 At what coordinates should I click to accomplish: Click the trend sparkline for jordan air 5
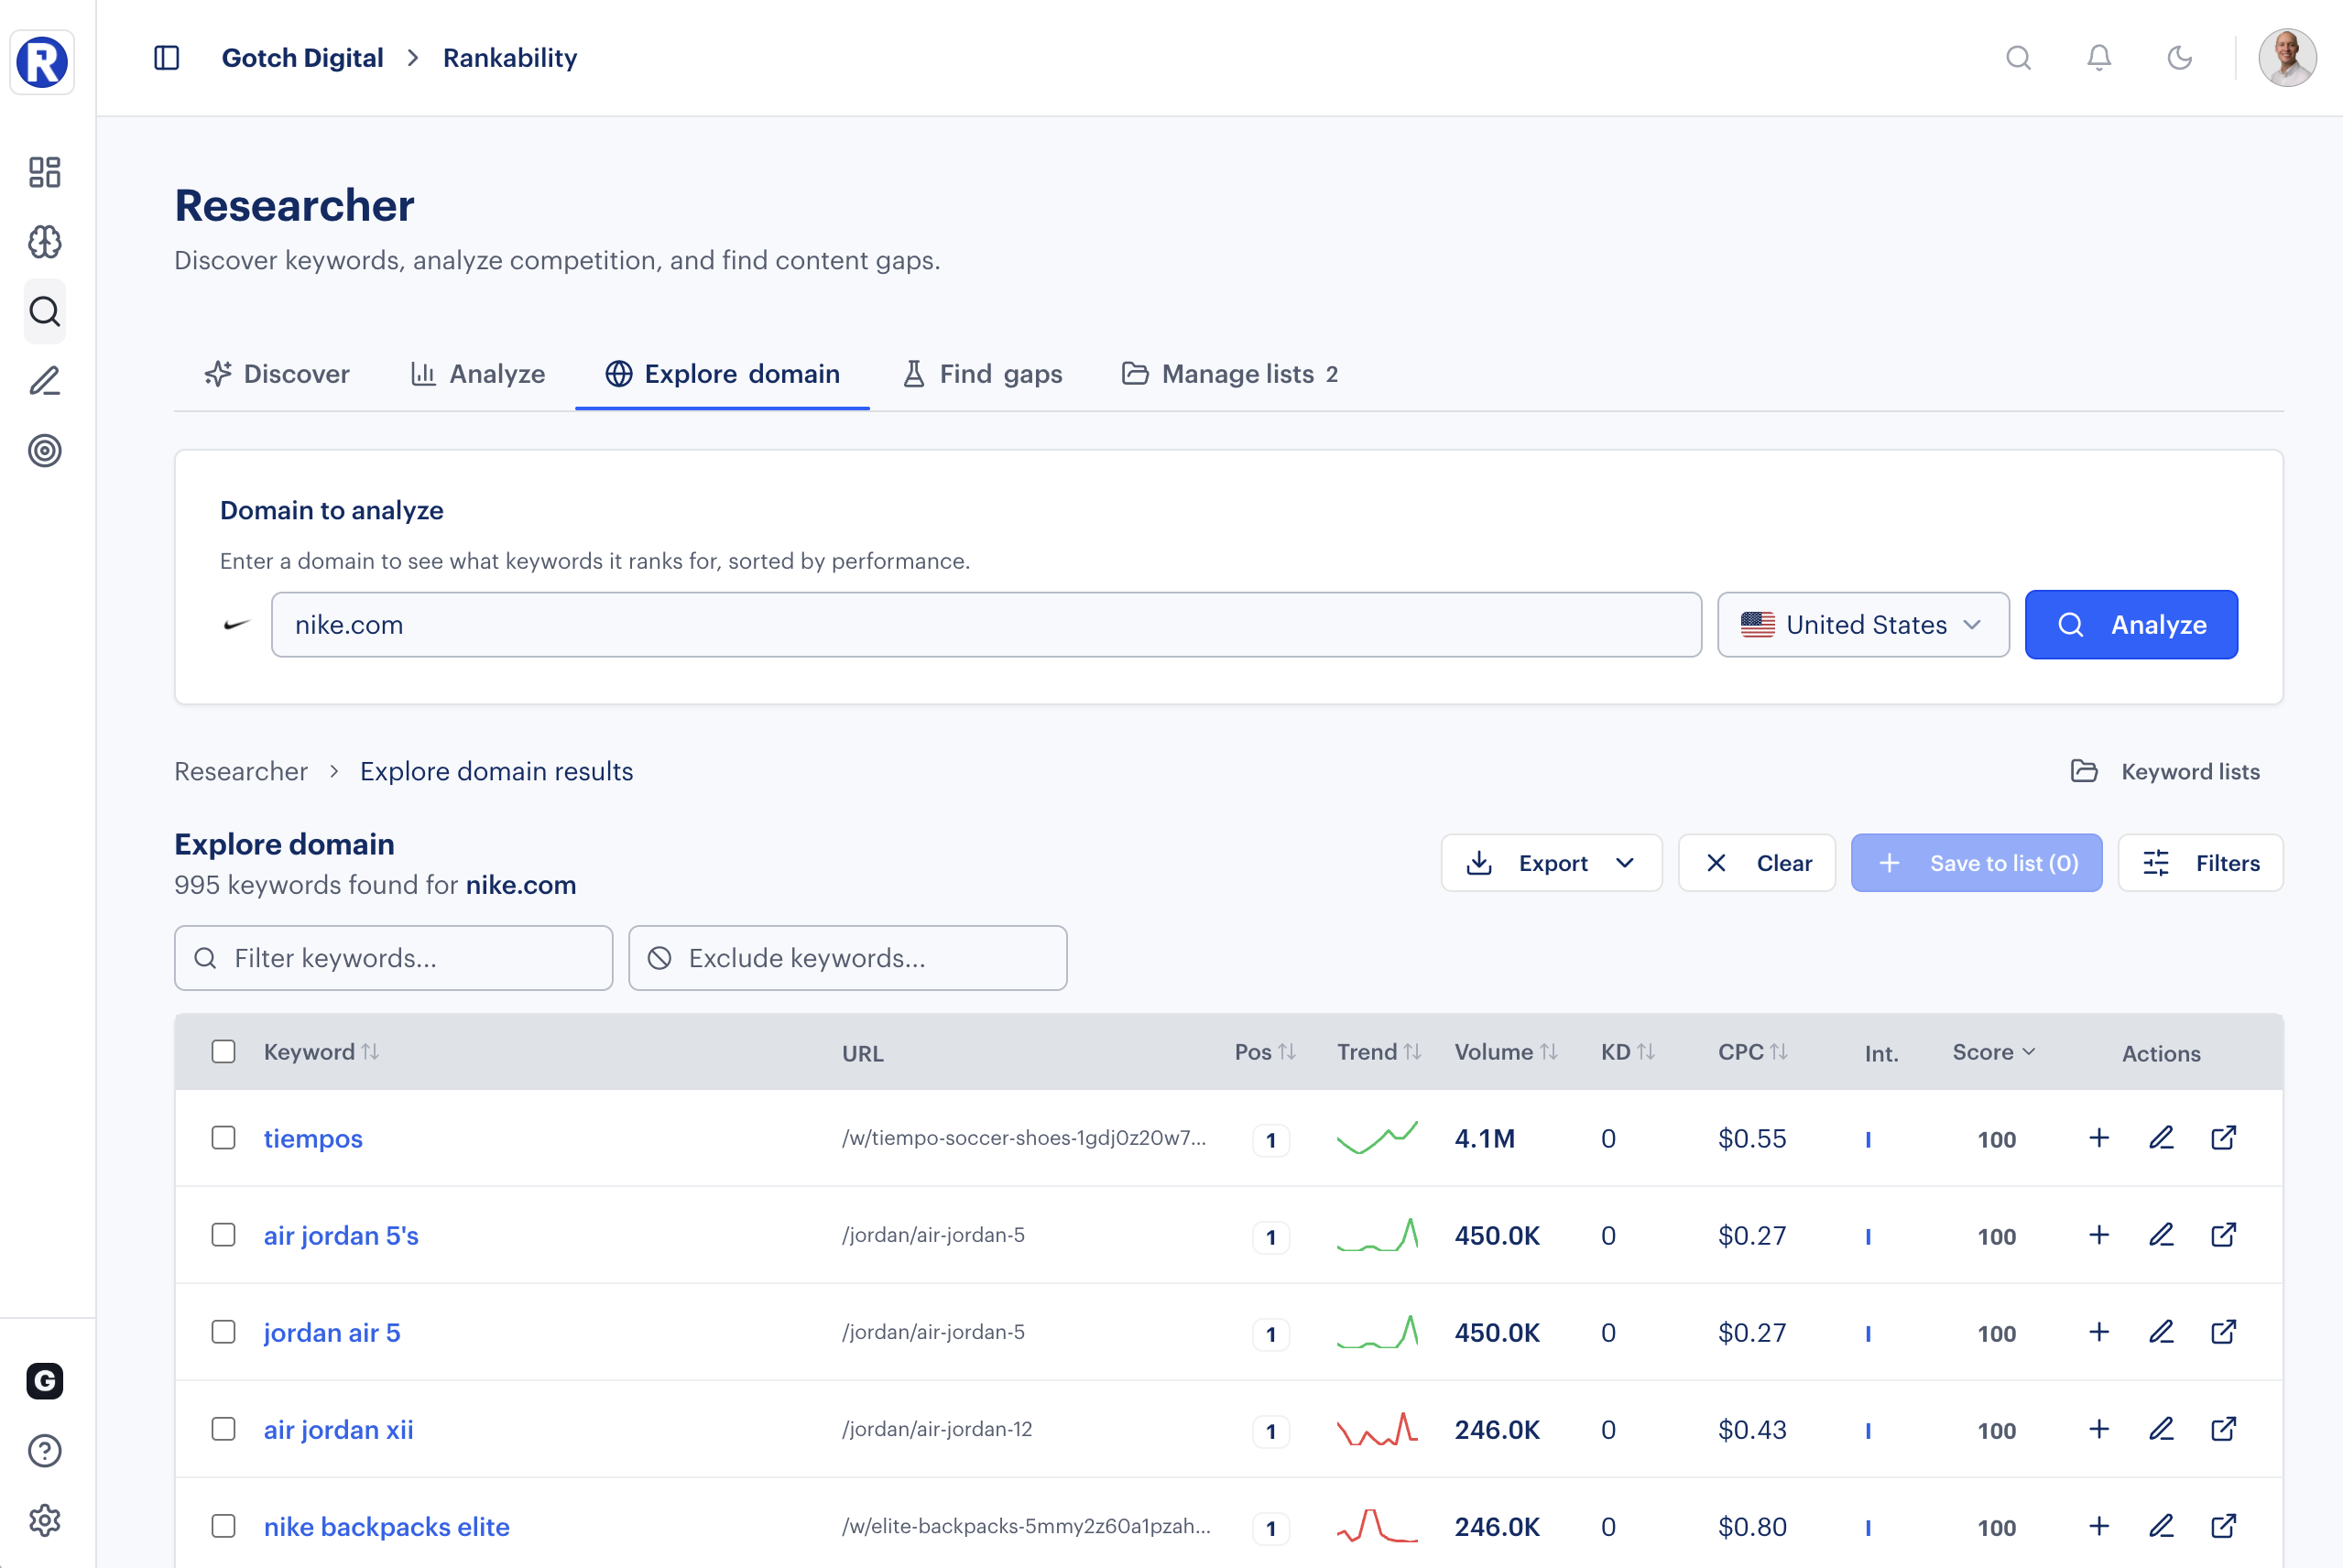(1378, 1332)
